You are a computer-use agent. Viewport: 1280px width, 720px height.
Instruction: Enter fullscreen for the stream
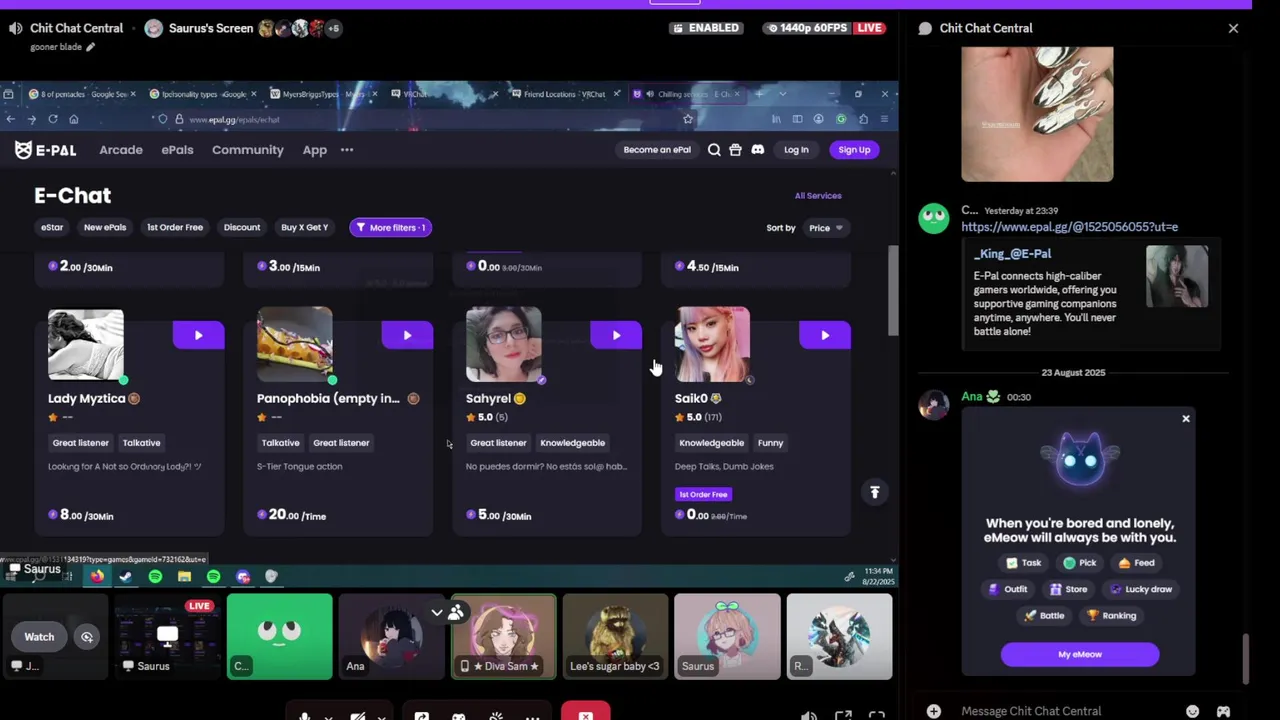click(876, 716)
